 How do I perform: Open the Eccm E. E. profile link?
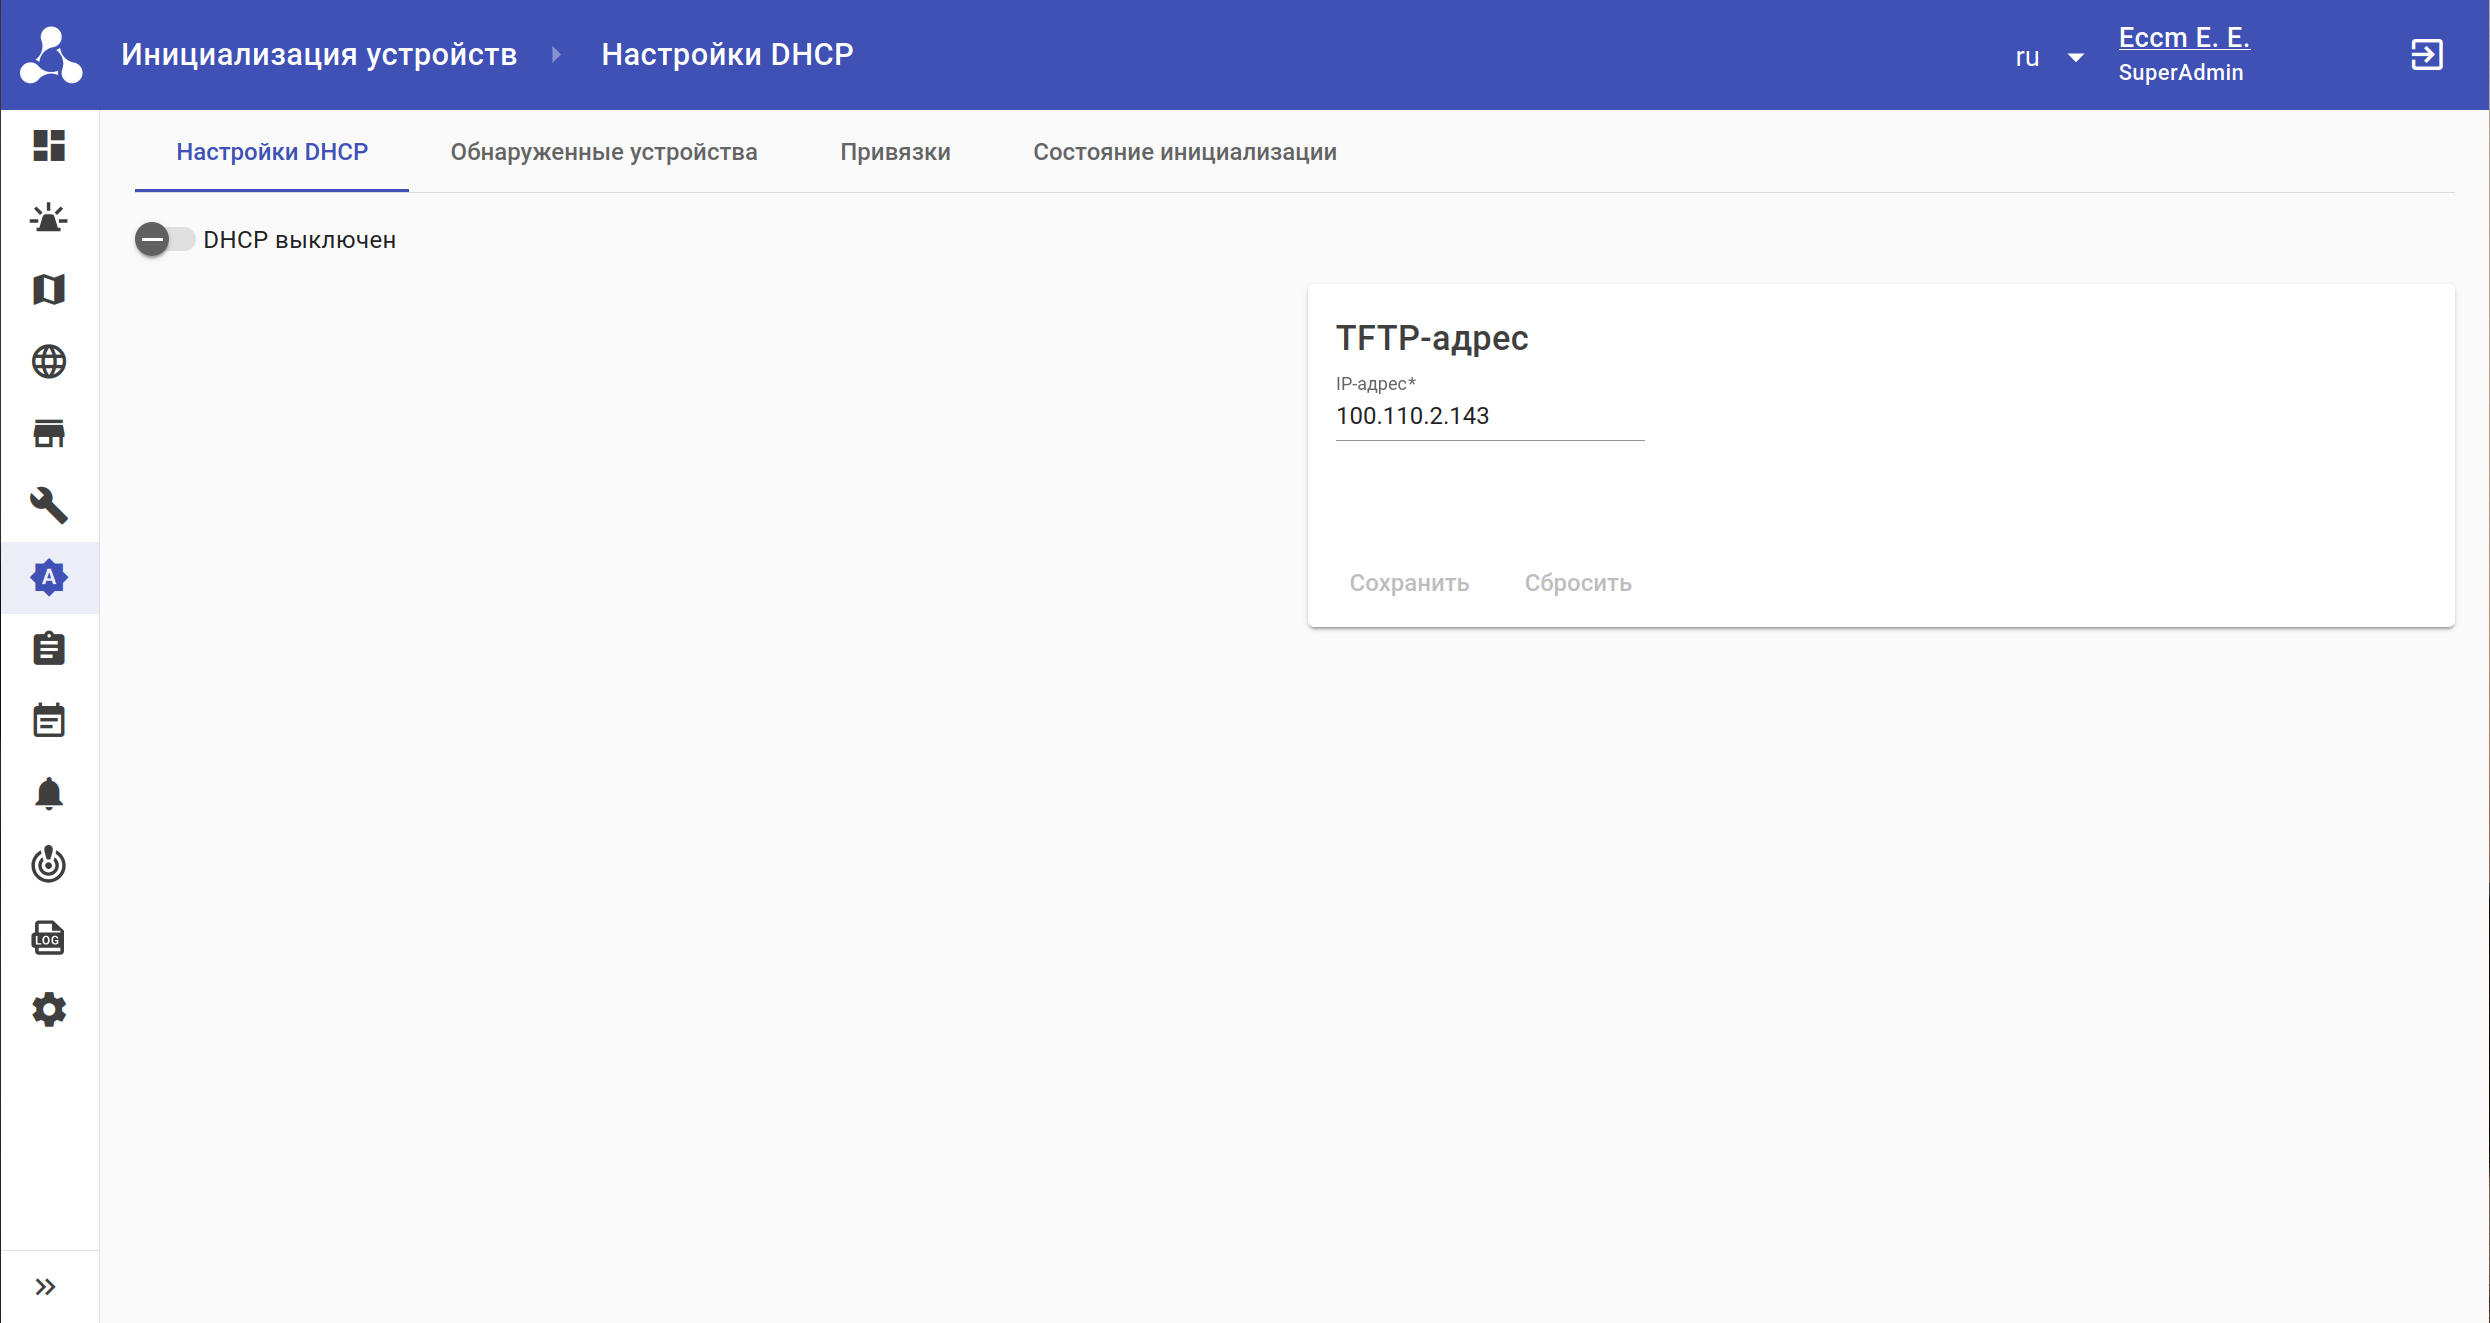click(2183, 38)
